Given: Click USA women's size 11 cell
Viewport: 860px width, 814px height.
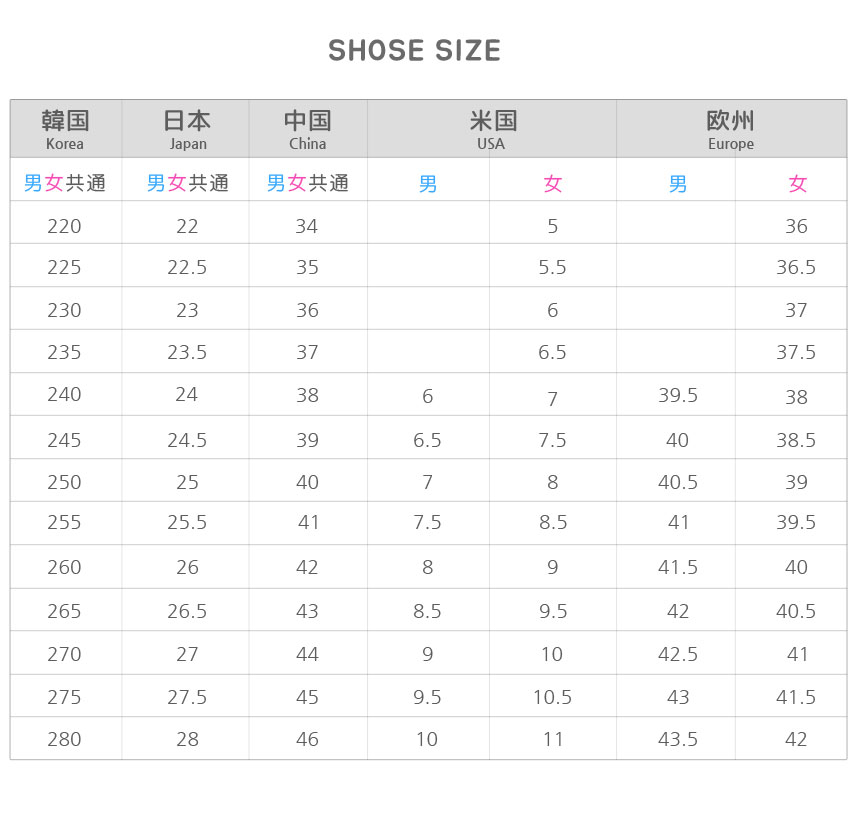Looking at the screenshot, I should [553, 739].
